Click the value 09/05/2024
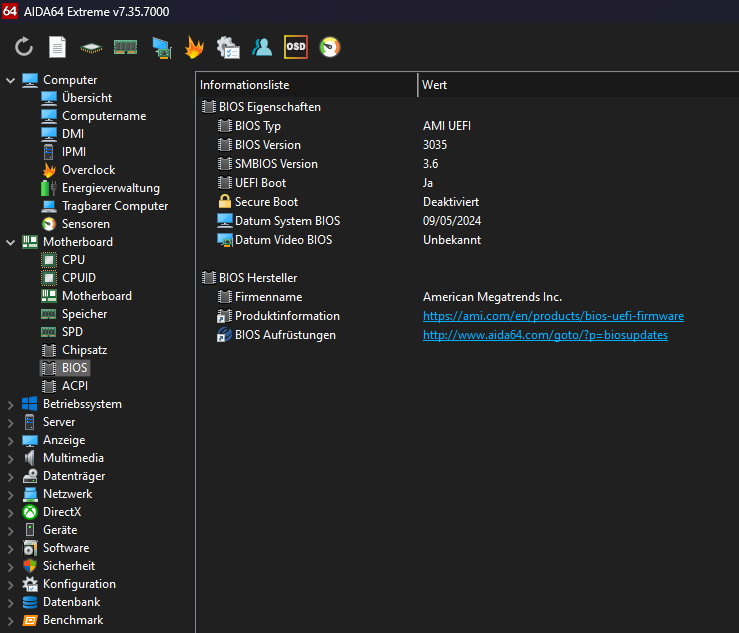 pos(452,221)
